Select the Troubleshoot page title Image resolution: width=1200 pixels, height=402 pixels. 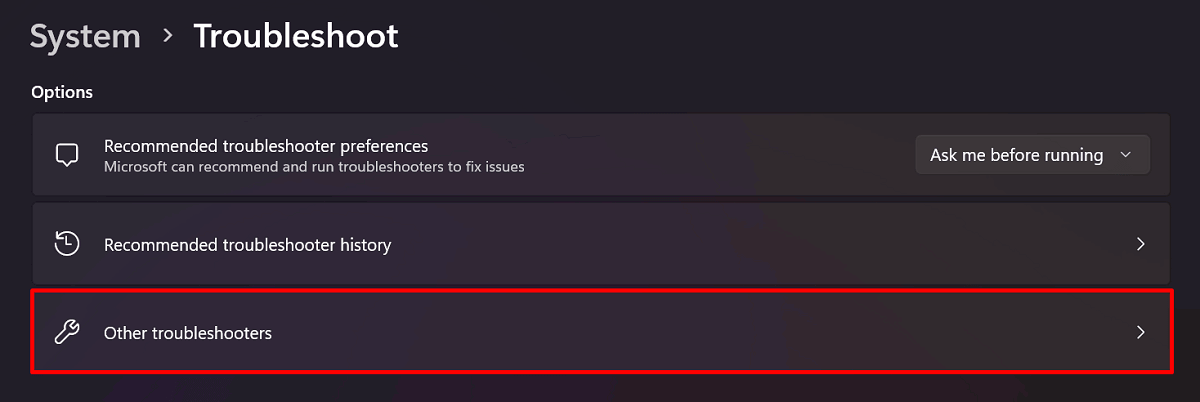[296, 36]
